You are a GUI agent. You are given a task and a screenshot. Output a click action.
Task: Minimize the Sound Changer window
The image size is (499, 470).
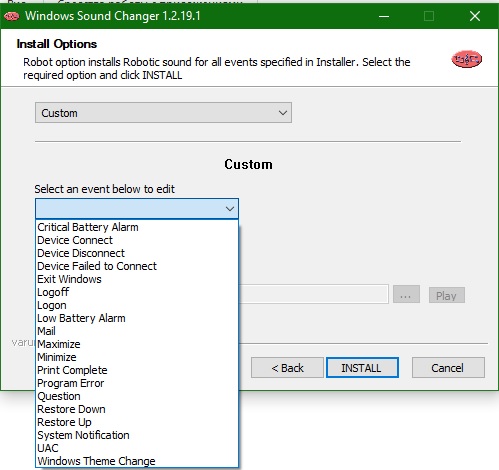click(x=384, y=16)
